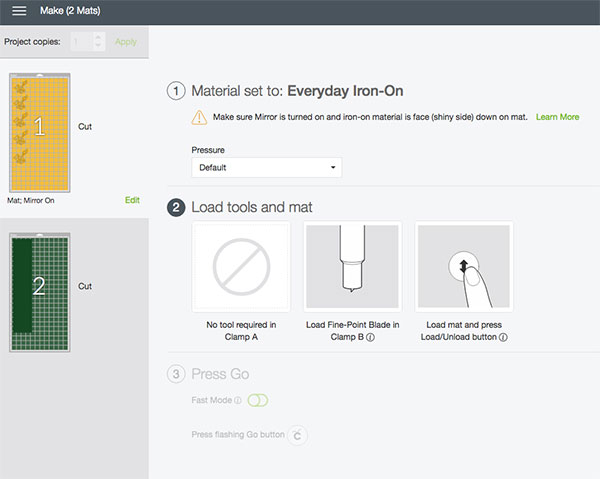Open info icon next to Clamp B
Image resolution: width=600 pixels, height=479 pixels.
click(370, 337)
